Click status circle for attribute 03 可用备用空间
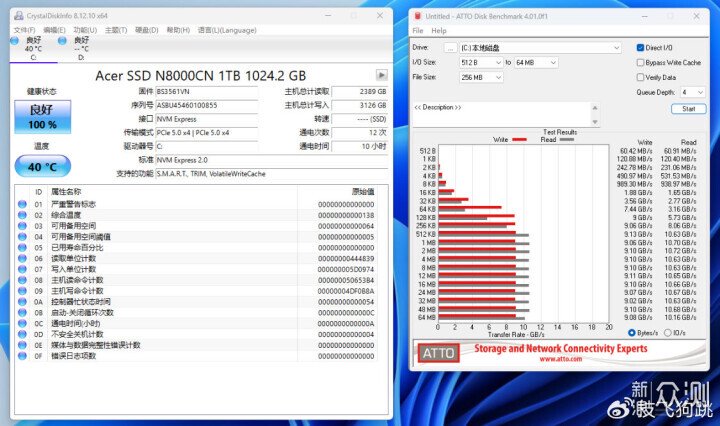 [x=22, y=226]
